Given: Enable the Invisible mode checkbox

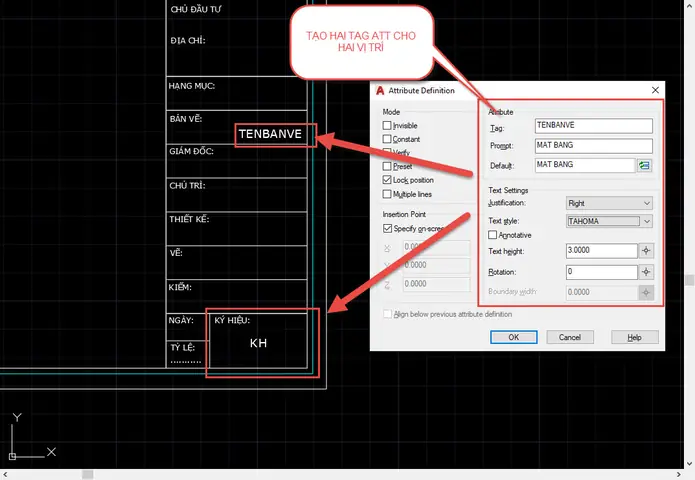Looking at the screenshot, I should tap(387, 125).
